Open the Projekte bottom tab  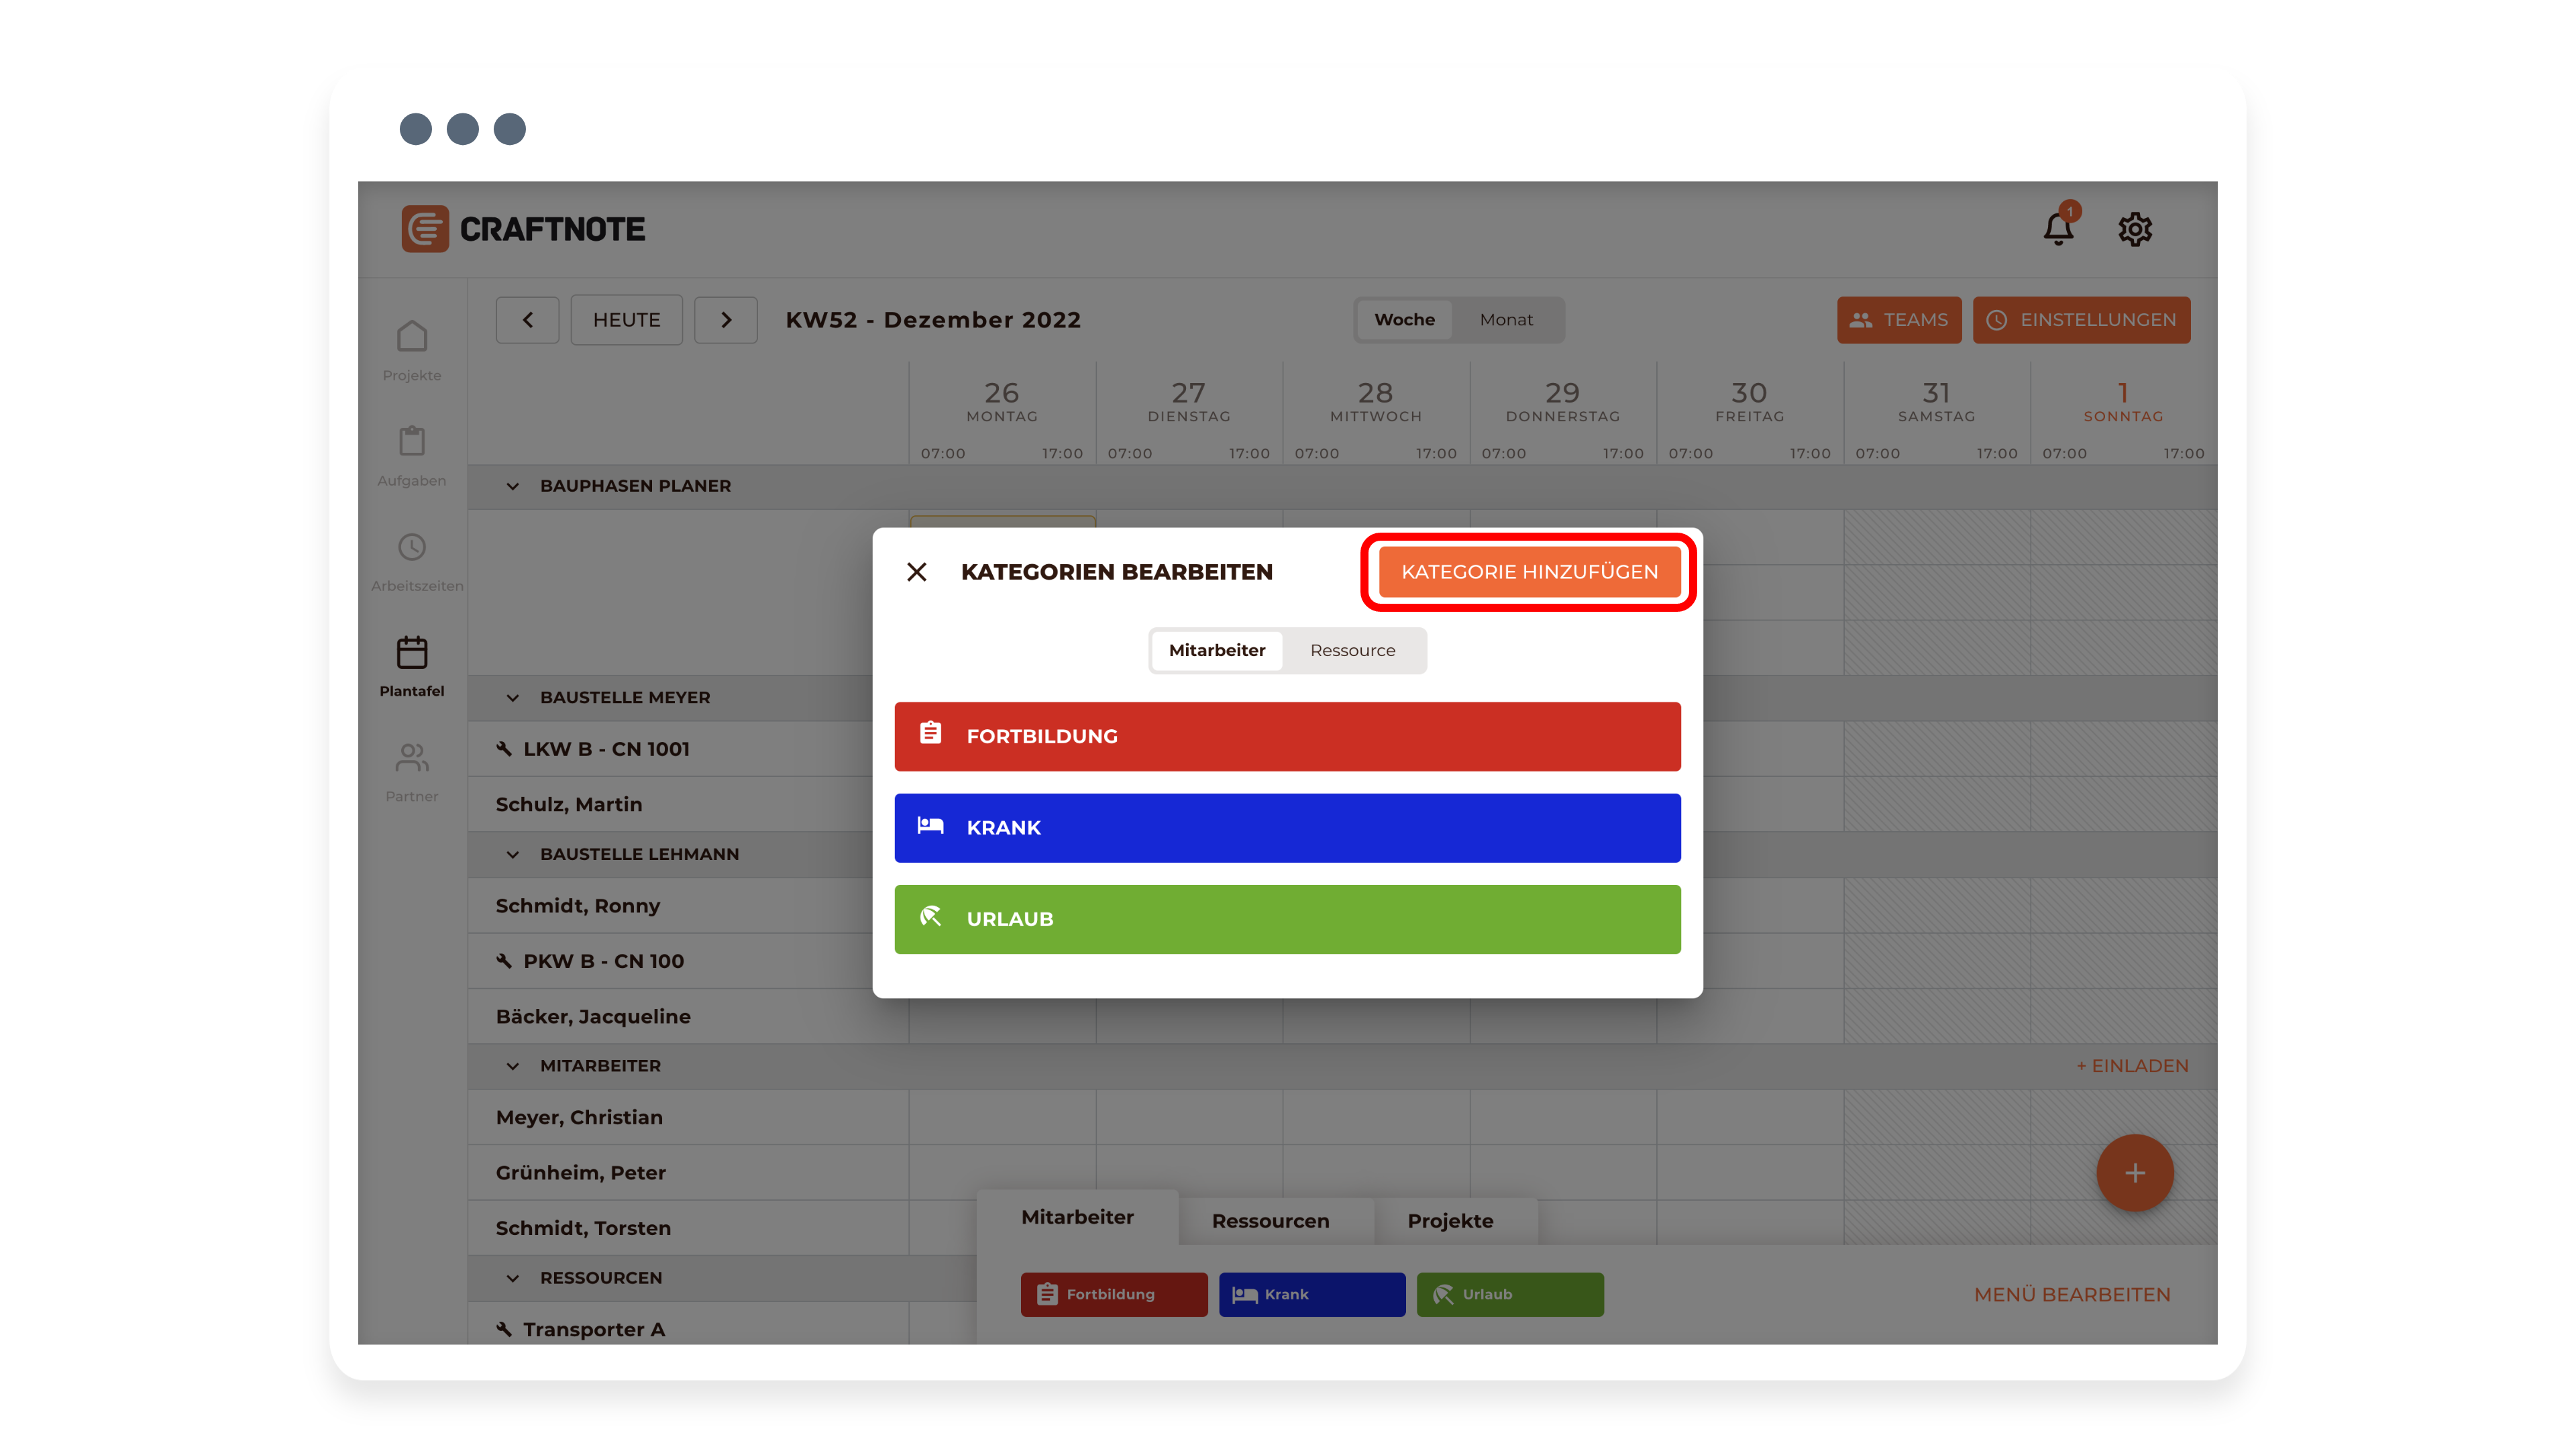[x=1450, y=1221]
